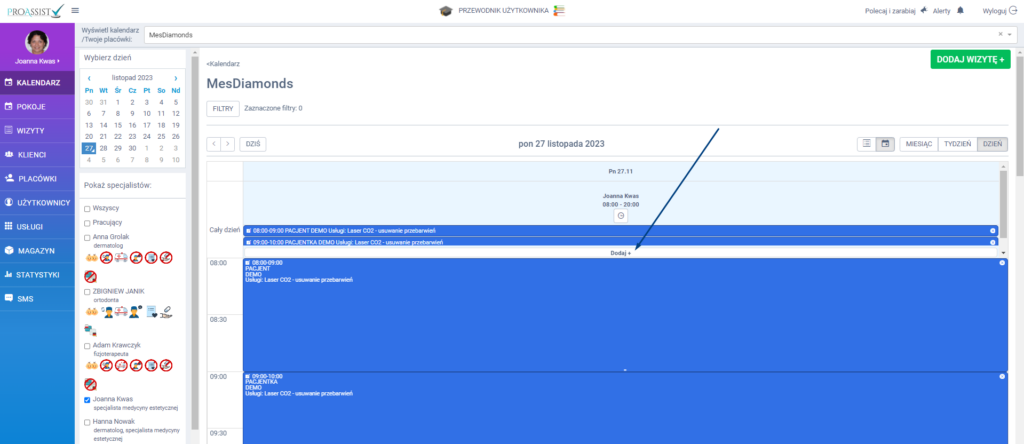The width and height of the screenshot is (1024, 444).
Task: Toggle the hamburger menu next to ProAssist logo
Action: pos(76,11)
